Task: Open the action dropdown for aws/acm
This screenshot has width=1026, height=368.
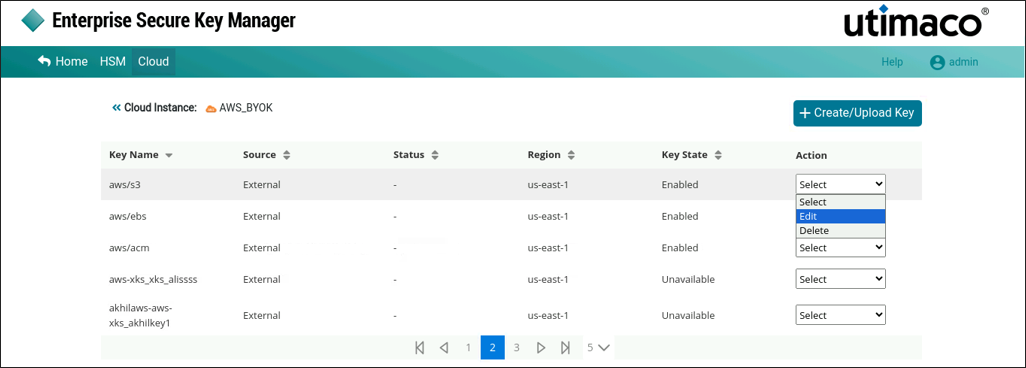Action: pos(841,248)
